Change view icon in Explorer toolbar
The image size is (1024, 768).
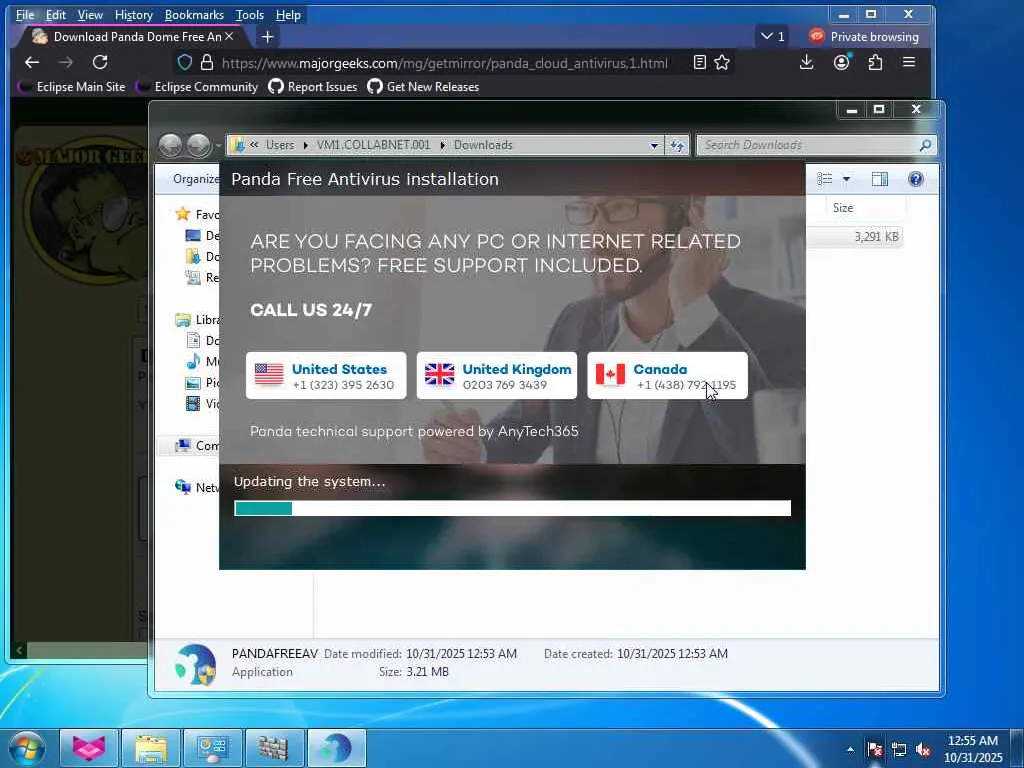[x=825, y=179]
